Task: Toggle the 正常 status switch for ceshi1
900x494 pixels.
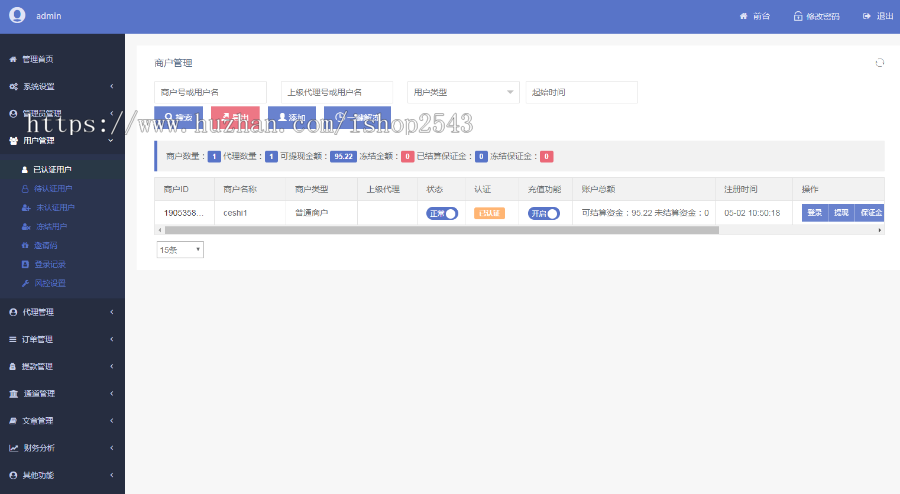Action: (442, 213)
